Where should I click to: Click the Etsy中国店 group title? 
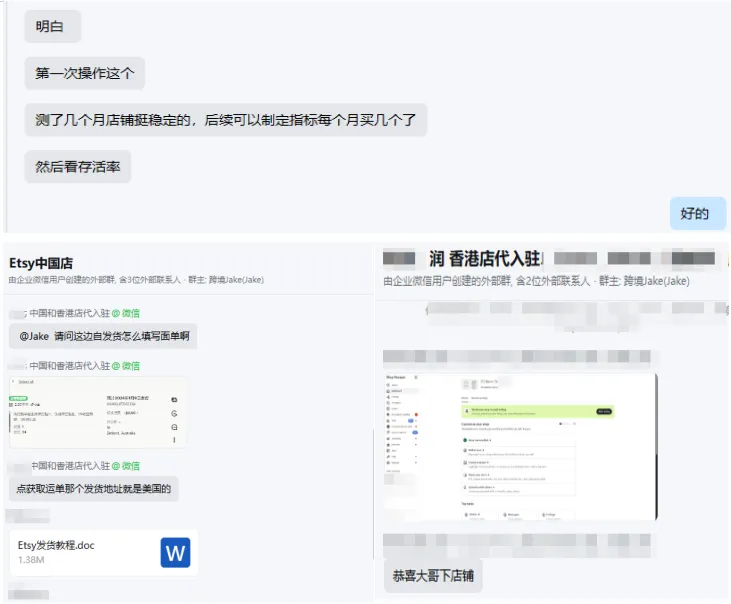pyautogui.click(x=41, y=263)
